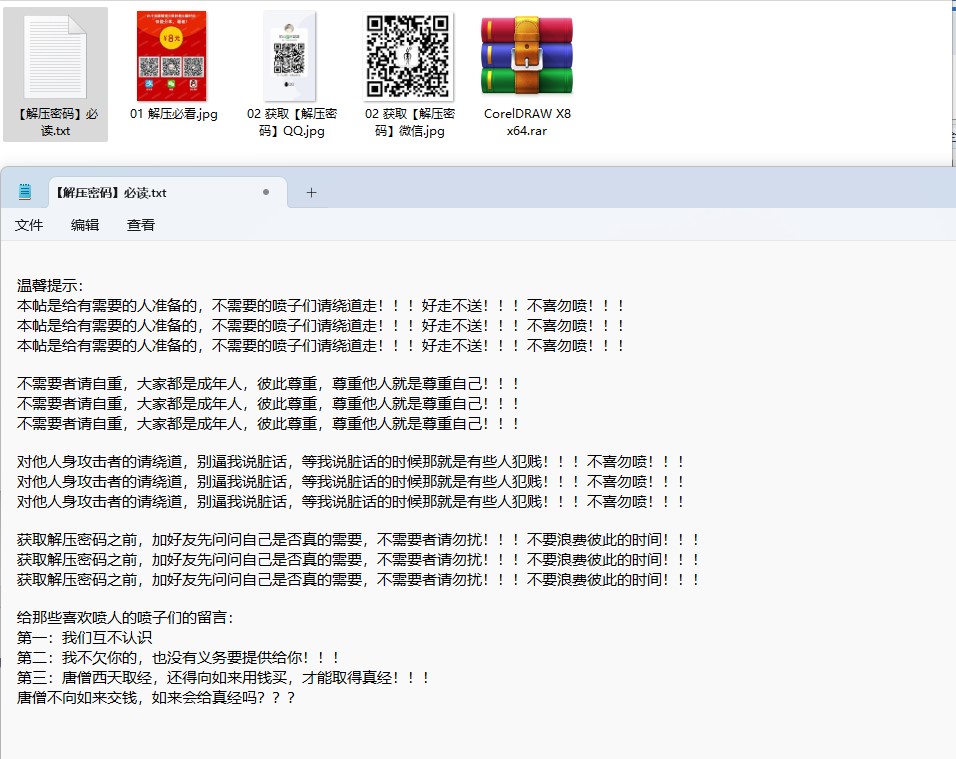Screen dimensions: 956x759
Task: Click the 温馨提示: line in Notepad
Action: tap(50, 285)
